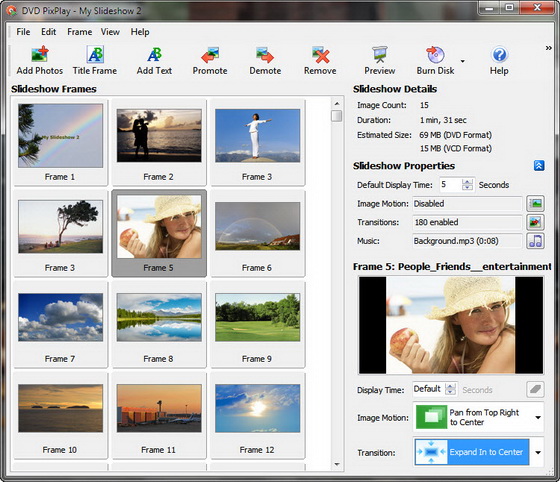Screen dimensions: 560x482
Task: Collapse the Slideshow Properties section
Action: tap(539, 166)
